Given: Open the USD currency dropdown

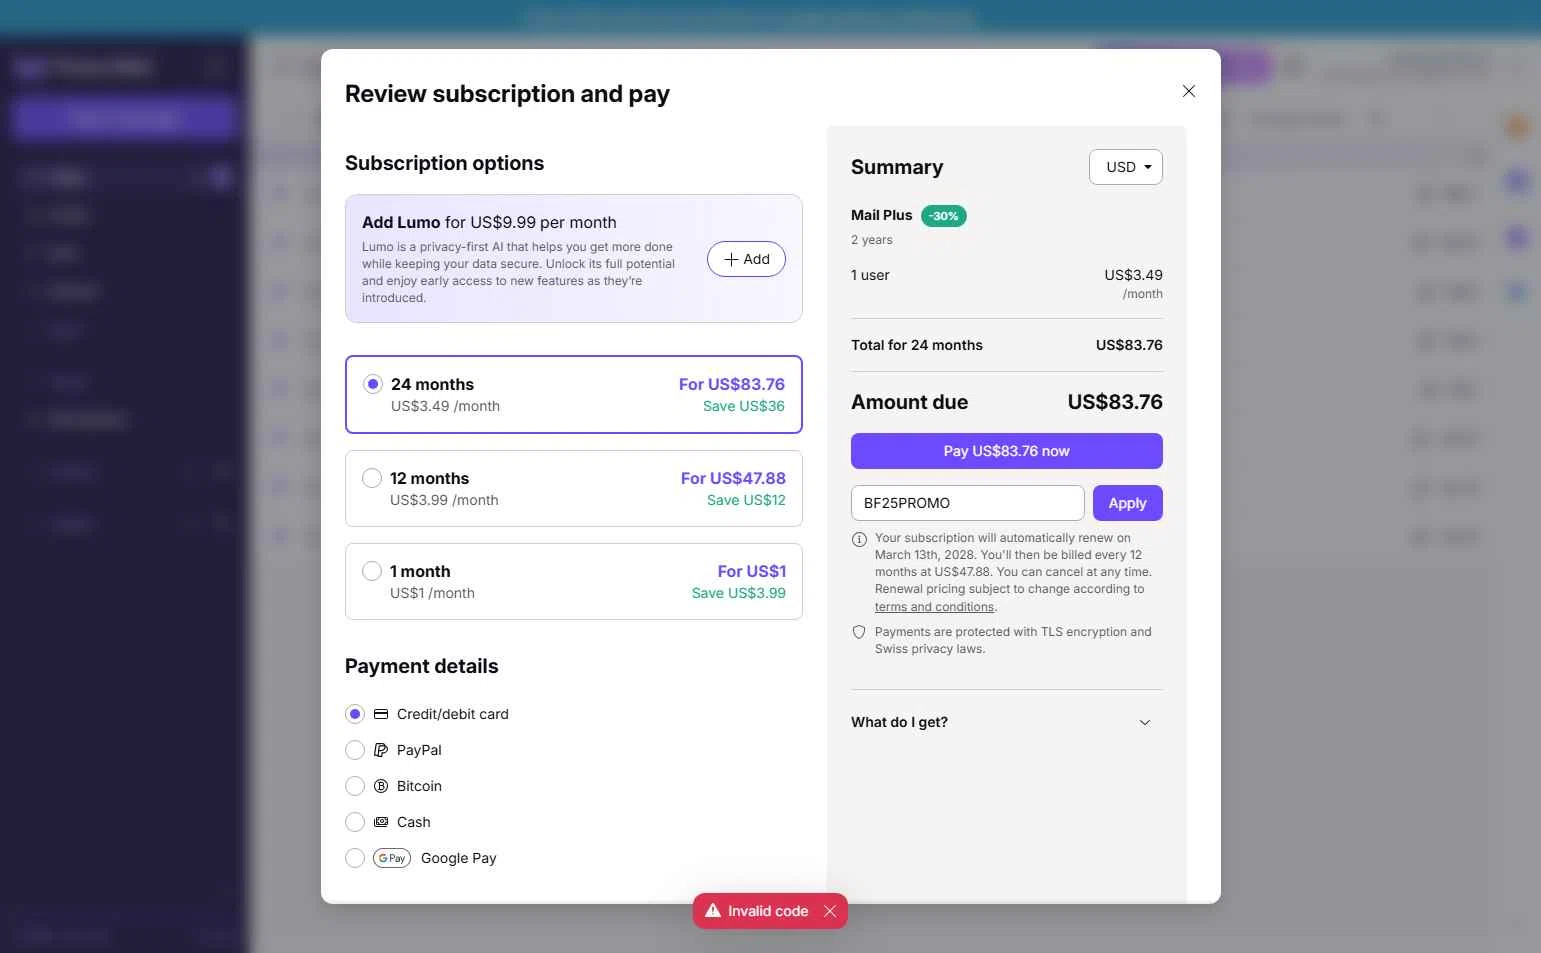Looking at the screenshot, I should tap(1126, 167).
